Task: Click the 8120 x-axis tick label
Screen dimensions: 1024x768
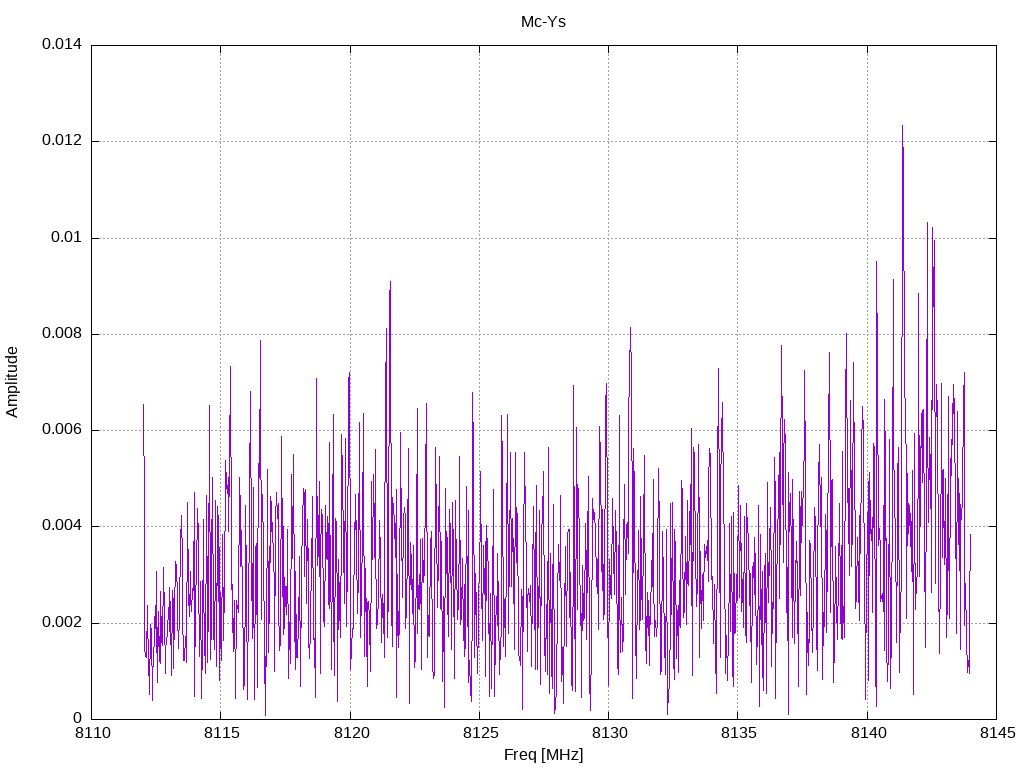Action: click(350, 733)
